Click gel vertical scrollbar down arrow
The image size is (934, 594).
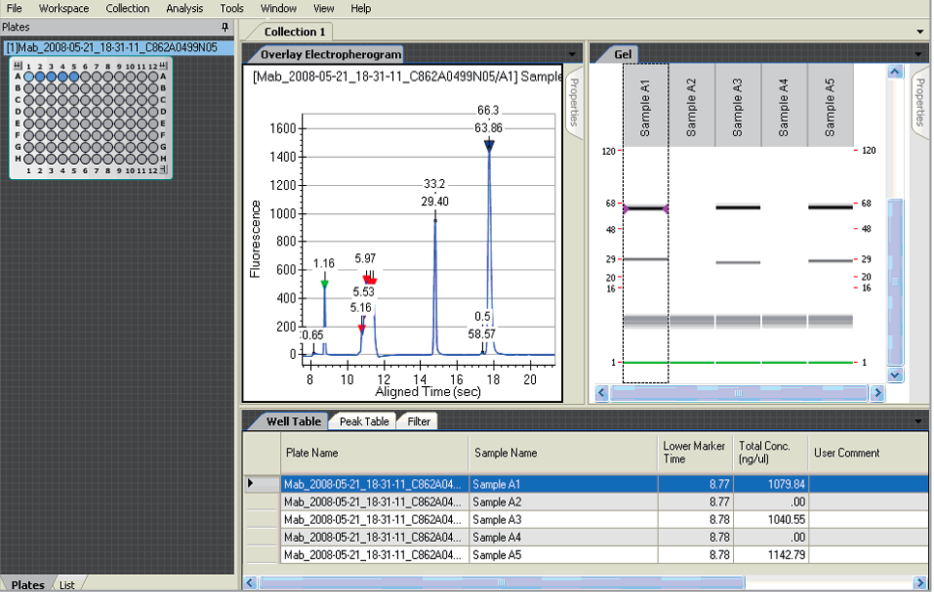pyautogui.click(x=895, y=375)
